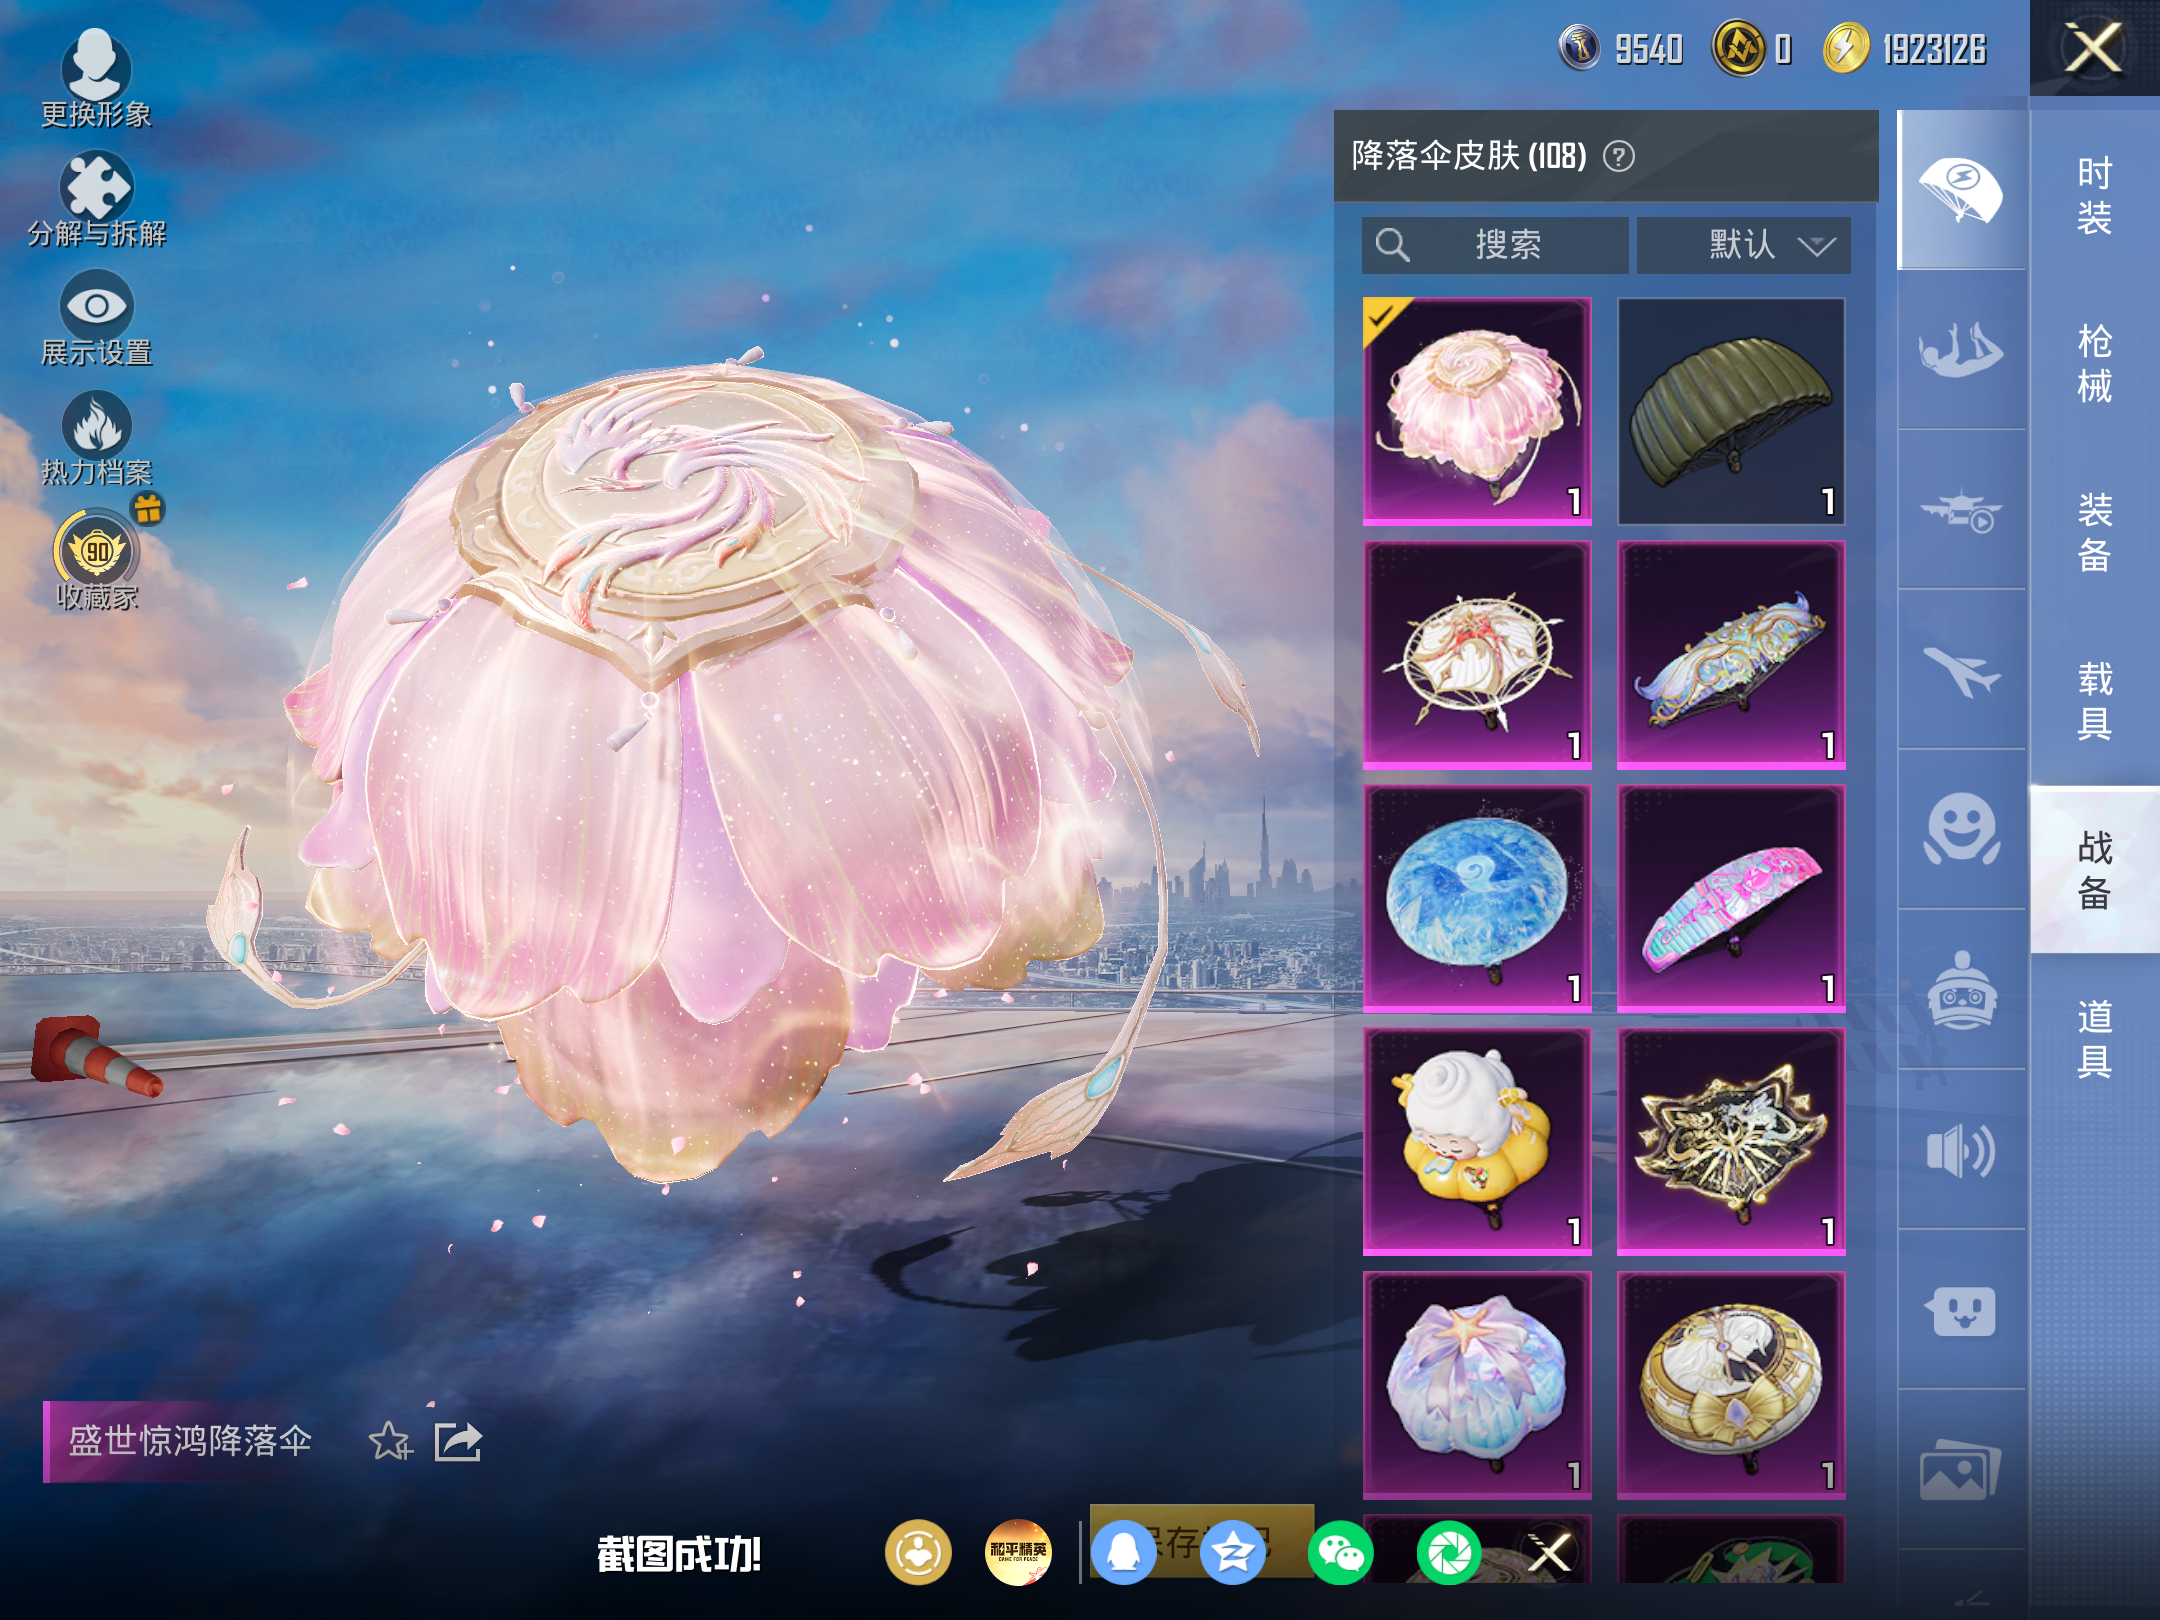Select the ornate blue-gold winged parachute thumbnail
The image size is (2160, 1620).
1731,655
